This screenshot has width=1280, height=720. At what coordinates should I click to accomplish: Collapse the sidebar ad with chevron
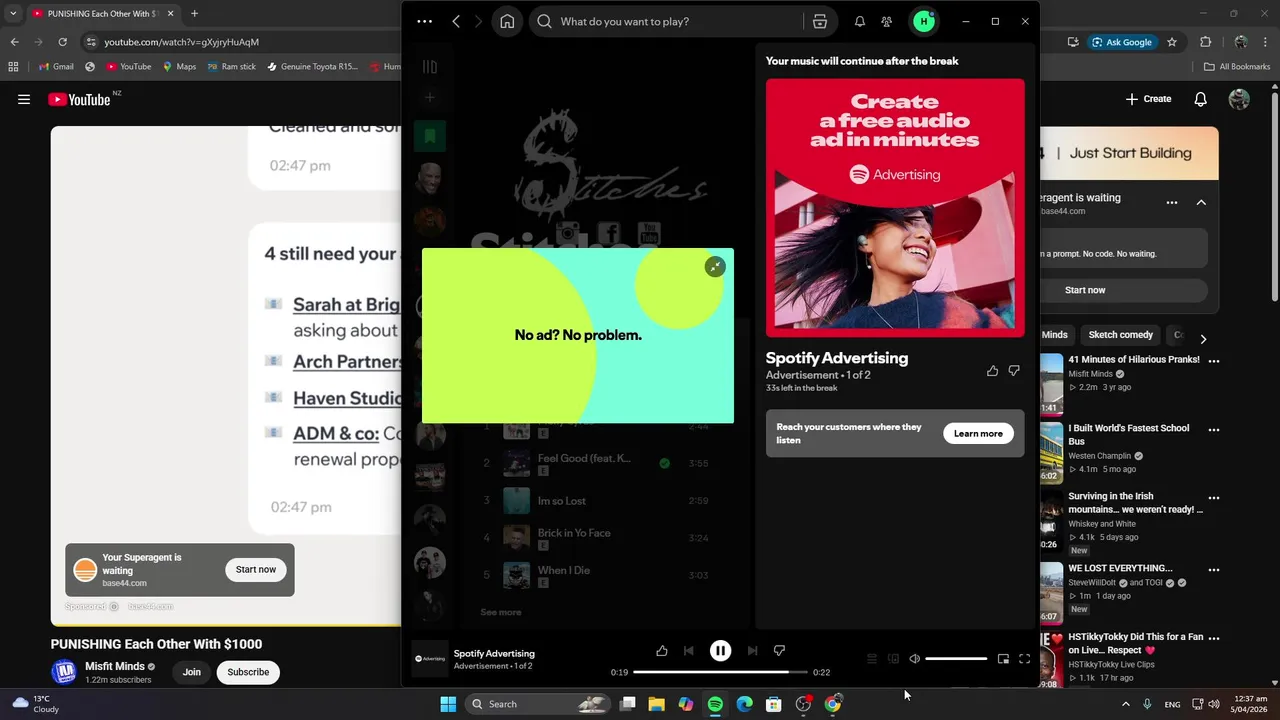tap(1201, 202)
